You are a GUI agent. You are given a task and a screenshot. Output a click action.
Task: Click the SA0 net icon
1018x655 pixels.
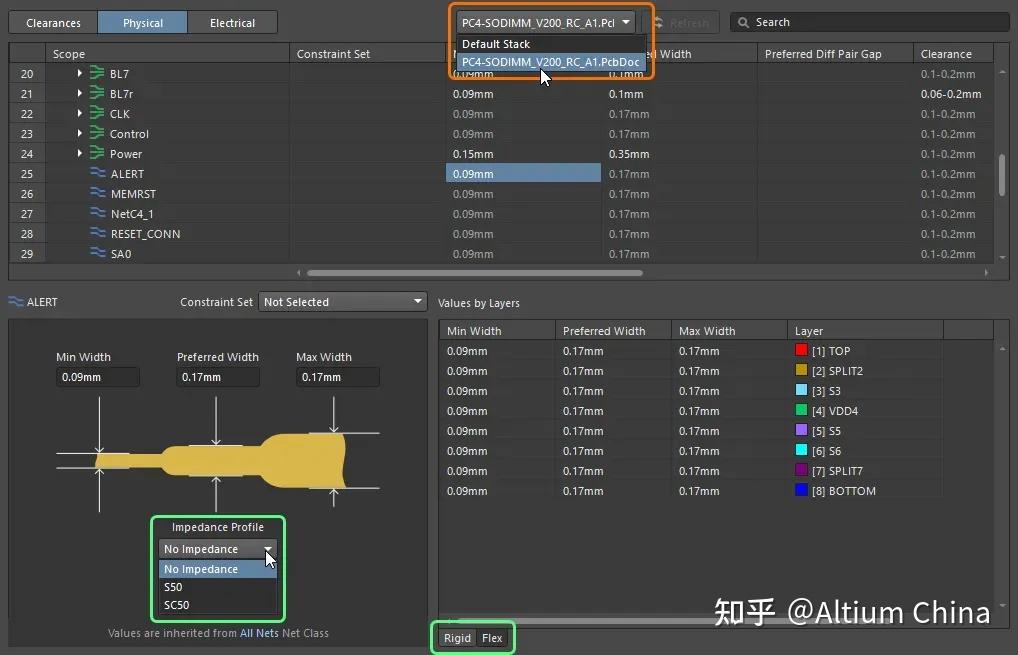(98, 253)
